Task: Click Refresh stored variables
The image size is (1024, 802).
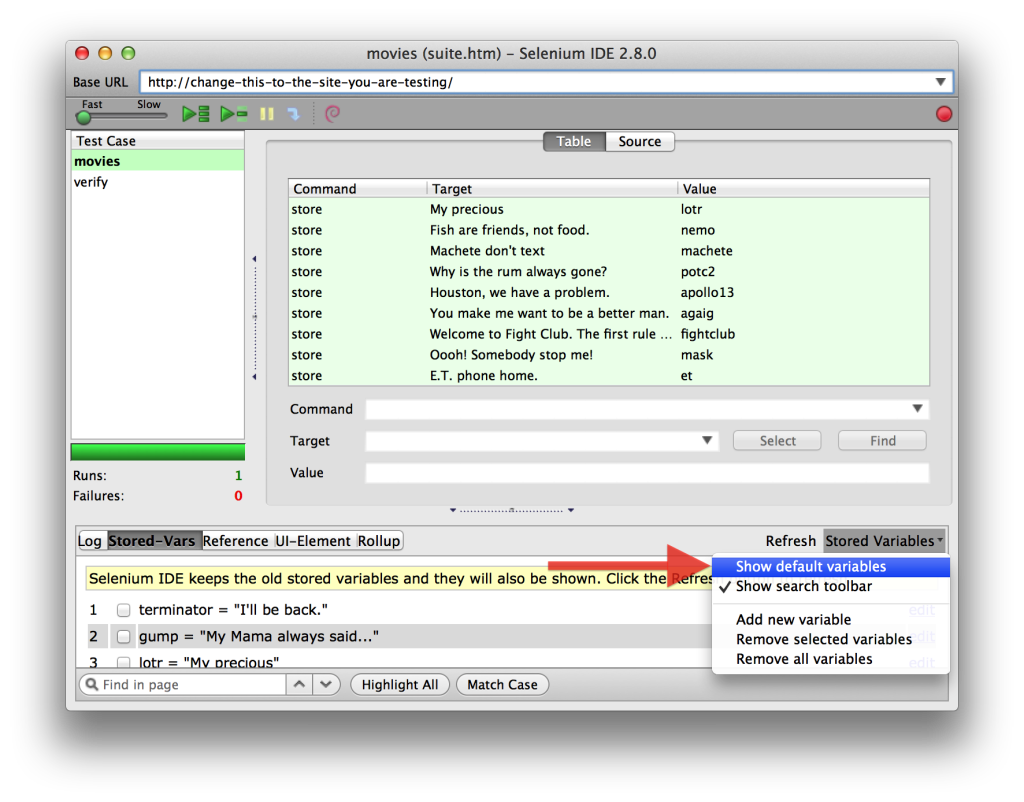Action: coord(790,541)
